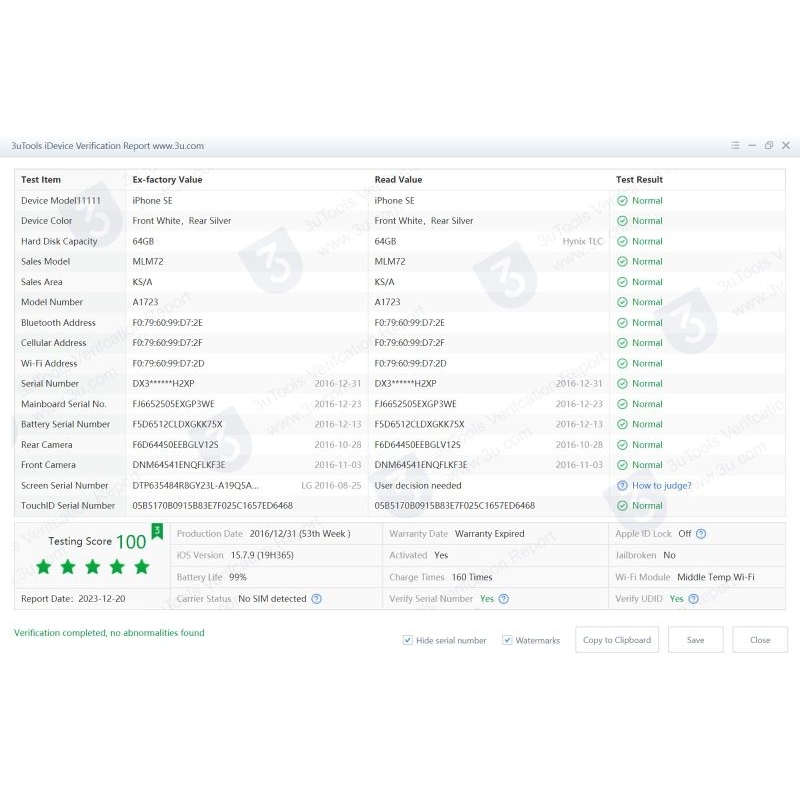Image resolution: width=800 pixels, height=800 pixels.
Task: Click the green badge beside Testing Score 100
Action: [157, 530]
